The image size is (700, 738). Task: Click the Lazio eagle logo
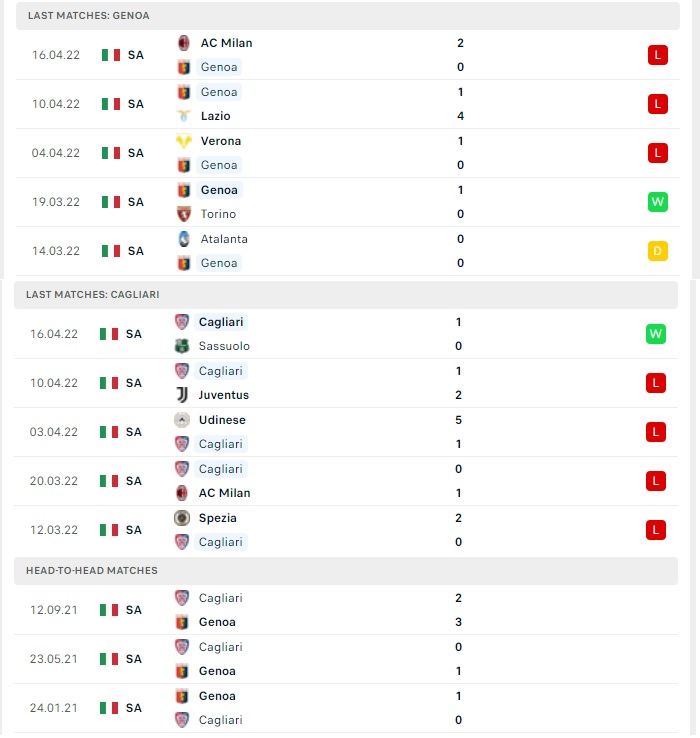coord(184,116)
